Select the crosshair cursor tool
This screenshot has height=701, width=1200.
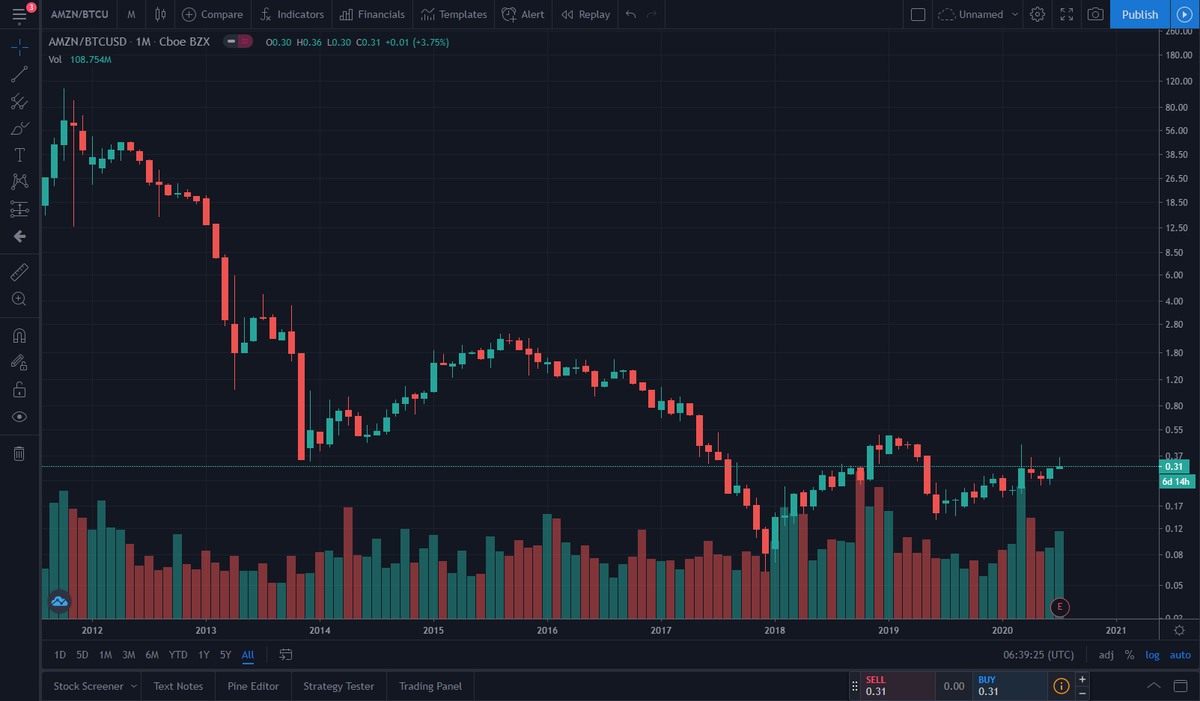pyautogui.click(x=19, y=47)
